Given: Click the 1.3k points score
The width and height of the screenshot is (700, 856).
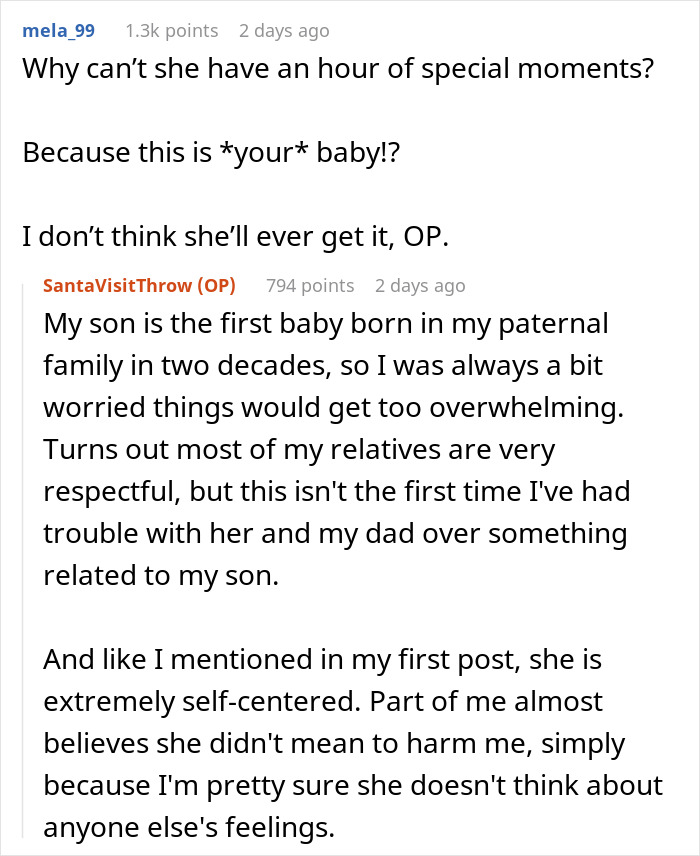Looking at the screenshot, I should 171,31.
